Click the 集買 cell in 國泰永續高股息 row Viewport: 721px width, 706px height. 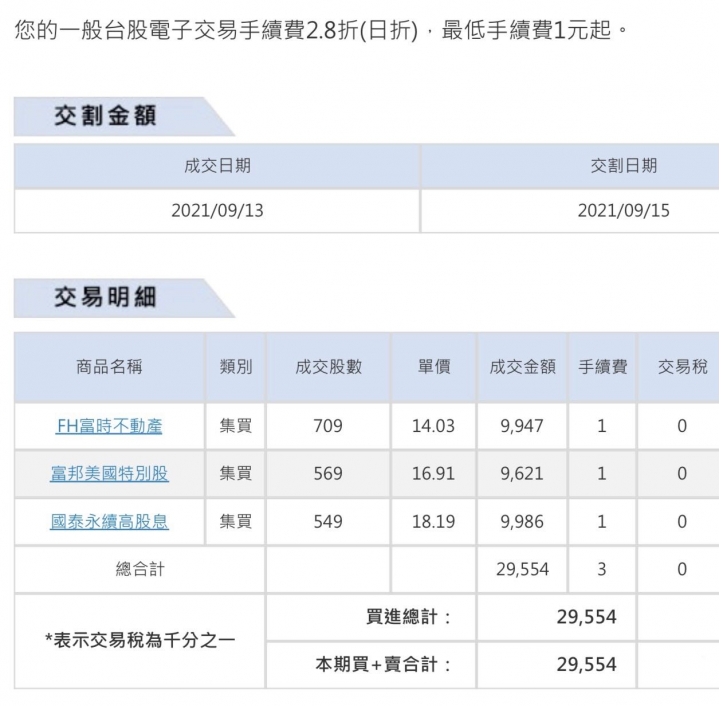click(x=236, y=522)
